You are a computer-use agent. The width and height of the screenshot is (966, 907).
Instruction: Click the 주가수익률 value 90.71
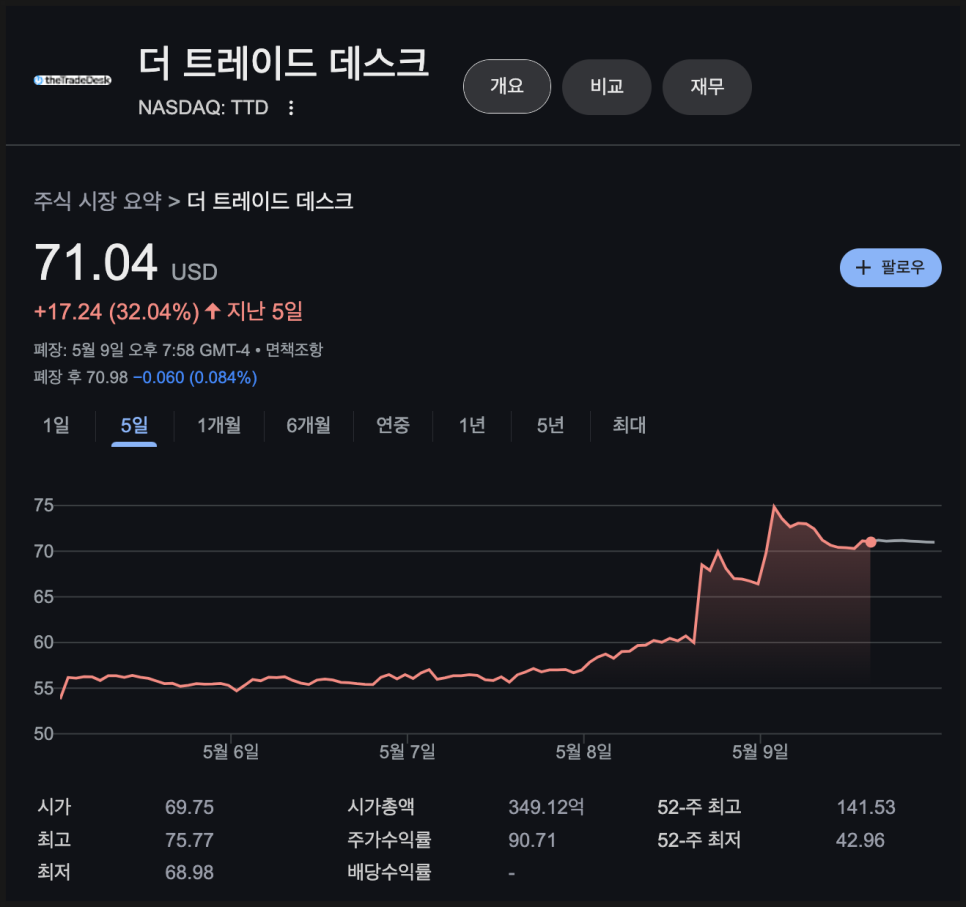click(532, 840)
